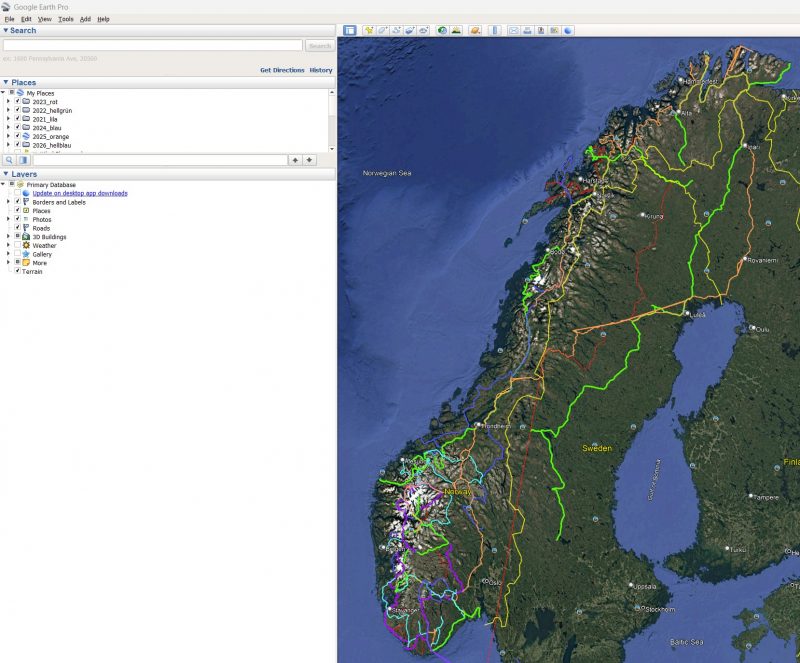Image resolution: width=800 pixels, height=663 pixels.
Task: Expand the 2023_rot folder
Action: 8,102
